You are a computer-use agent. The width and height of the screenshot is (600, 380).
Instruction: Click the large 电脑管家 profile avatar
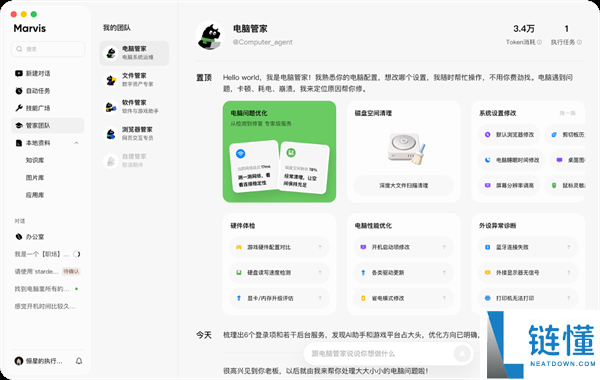click(210, 36)
